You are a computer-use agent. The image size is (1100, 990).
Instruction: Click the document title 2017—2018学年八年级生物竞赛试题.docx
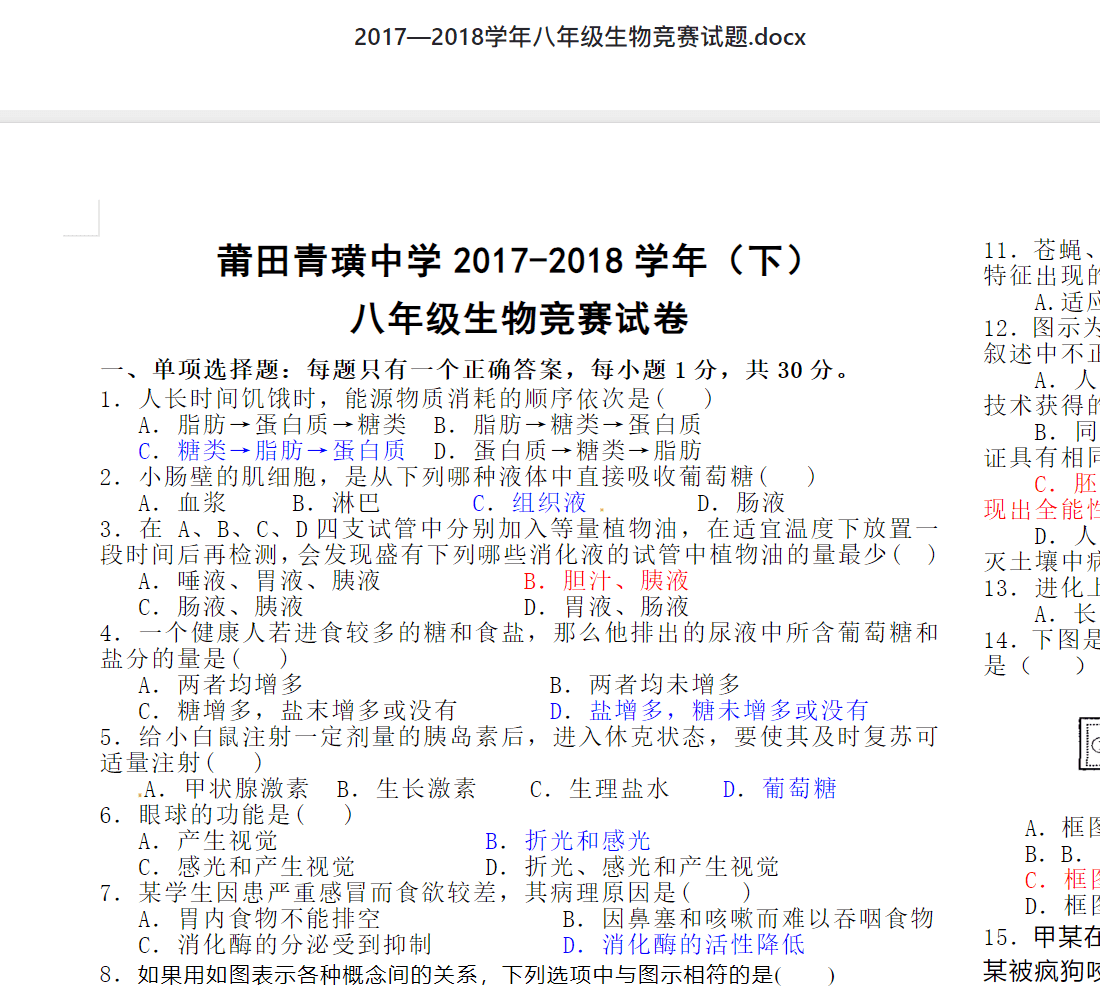tap(579, 36)
